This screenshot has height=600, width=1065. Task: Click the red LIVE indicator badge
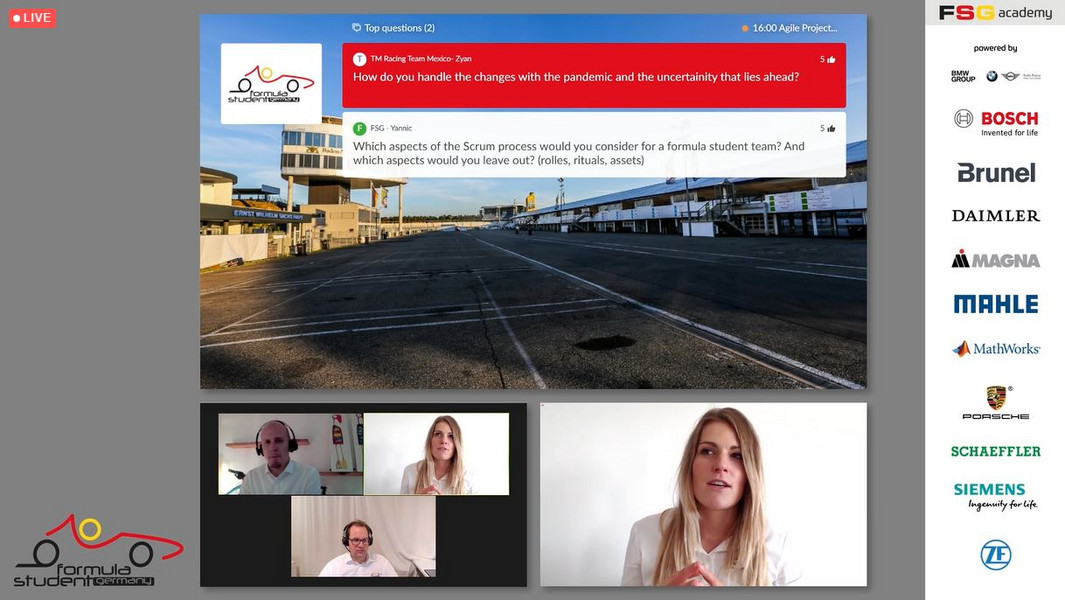point(32,18)
